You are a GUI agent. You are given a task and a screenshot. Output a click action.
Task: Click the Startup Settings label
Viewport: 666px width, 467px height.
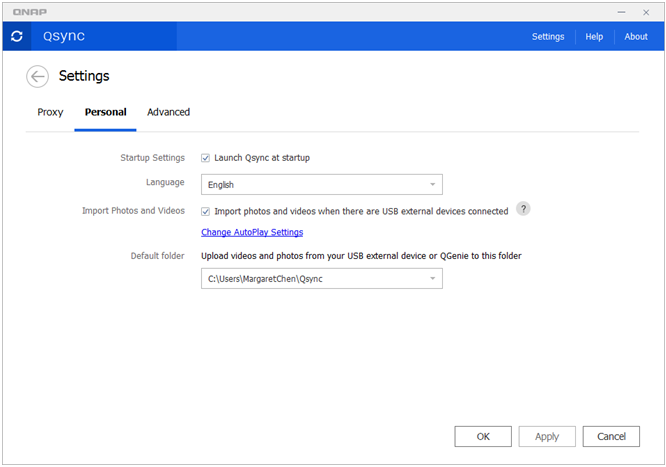pos(152,158)
